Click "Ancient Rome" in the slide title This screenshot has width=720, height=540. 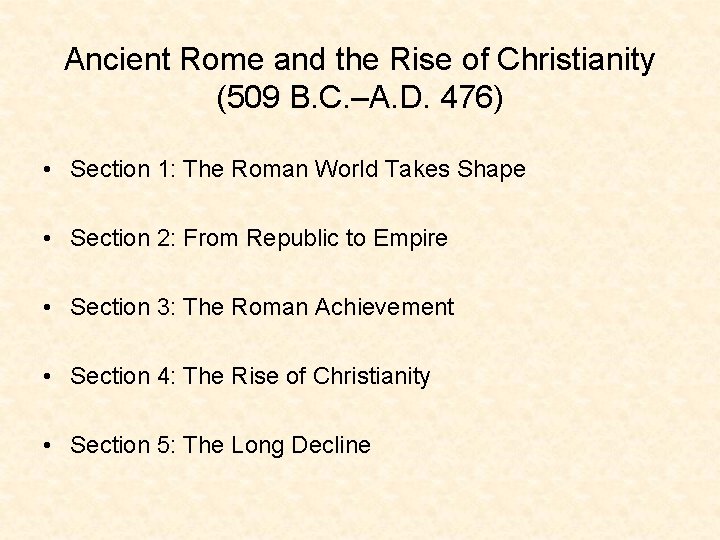(164, 59)
